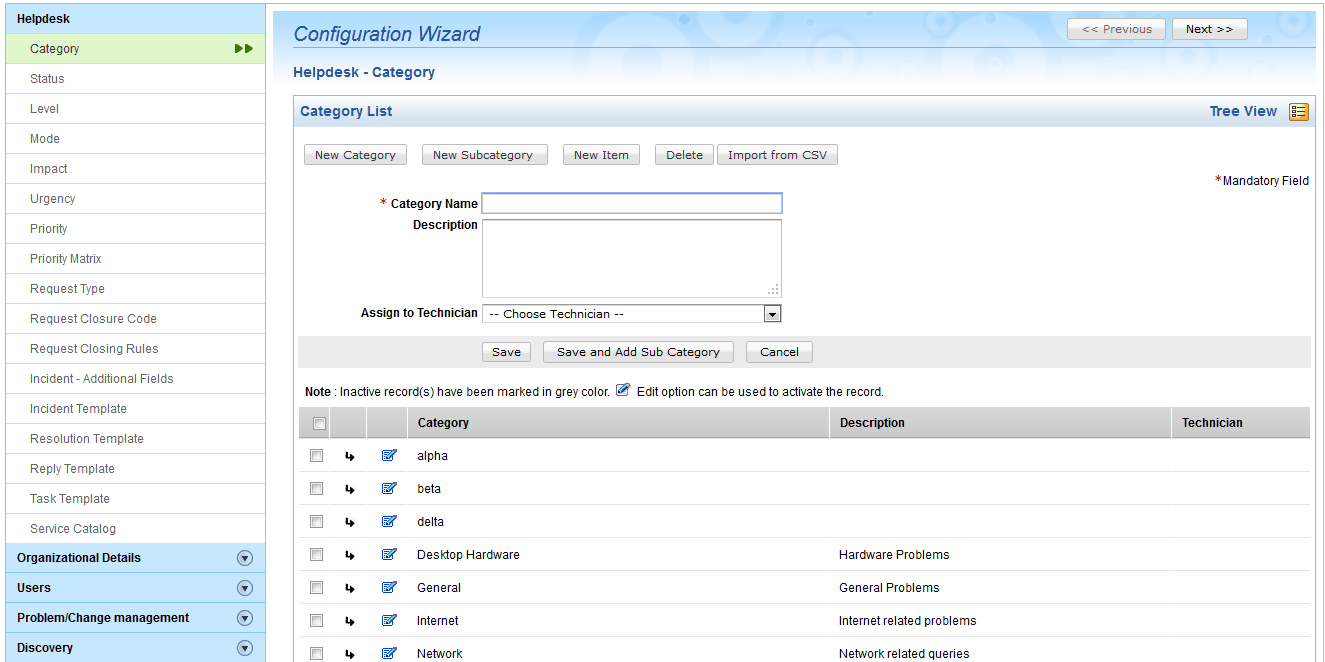Open the Tree View link
Screen dimensions: 1325x662
[1243, 112]
